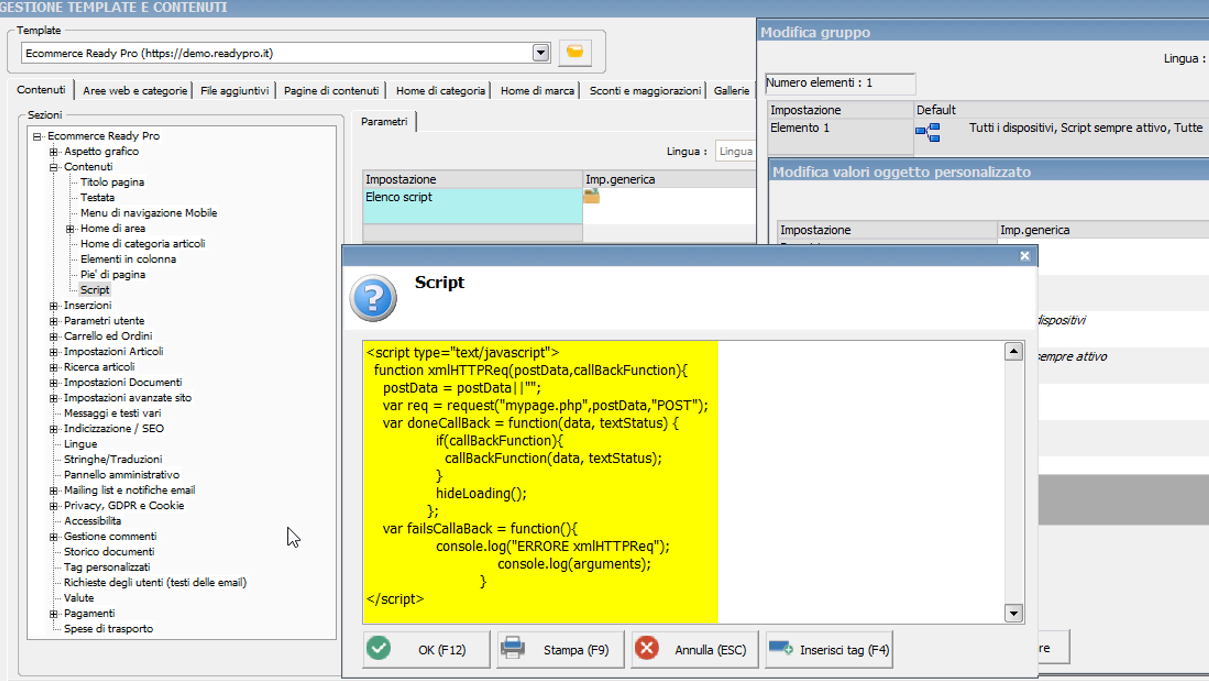
Task: Select Pie' di pagina tree item
Action: point(112,274)
